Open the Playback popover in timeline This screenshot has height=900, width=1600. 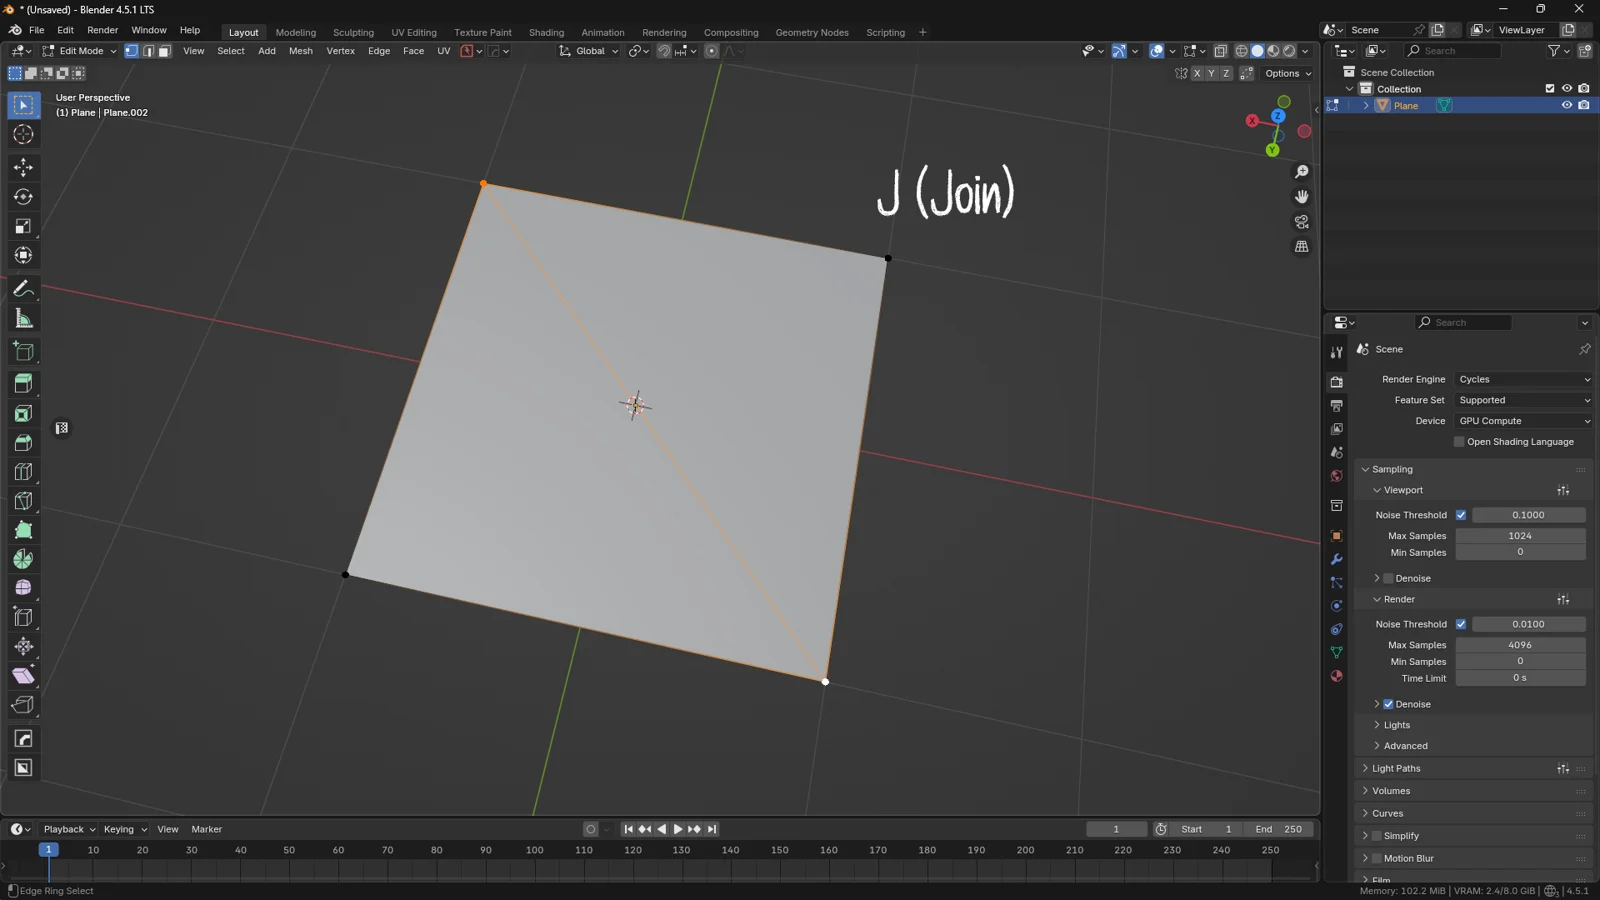point(69,829)
